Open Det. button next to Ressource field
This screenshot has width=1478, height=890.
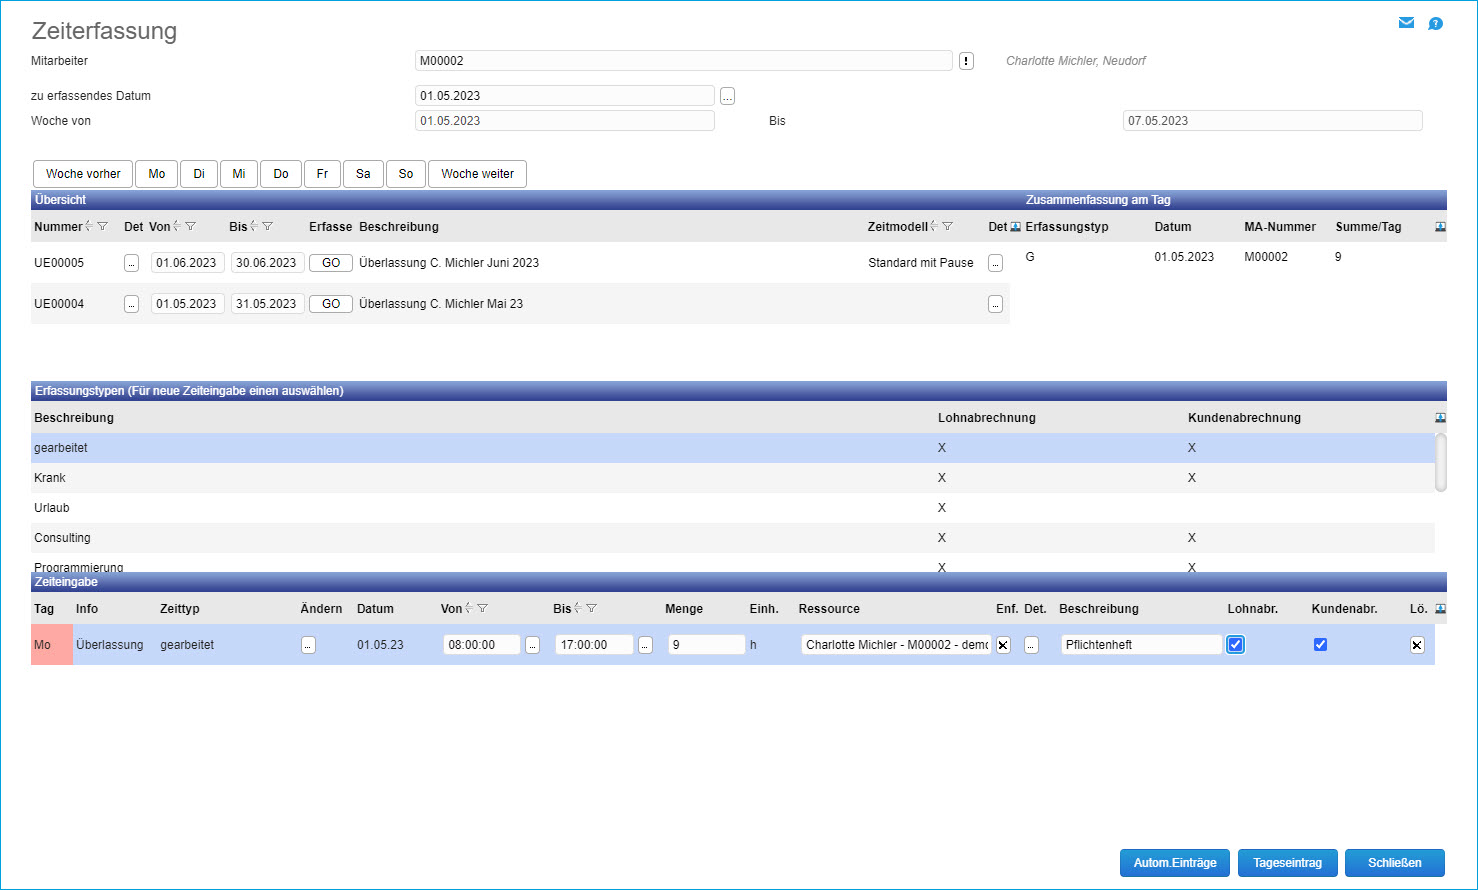[x=1031, y=645]
